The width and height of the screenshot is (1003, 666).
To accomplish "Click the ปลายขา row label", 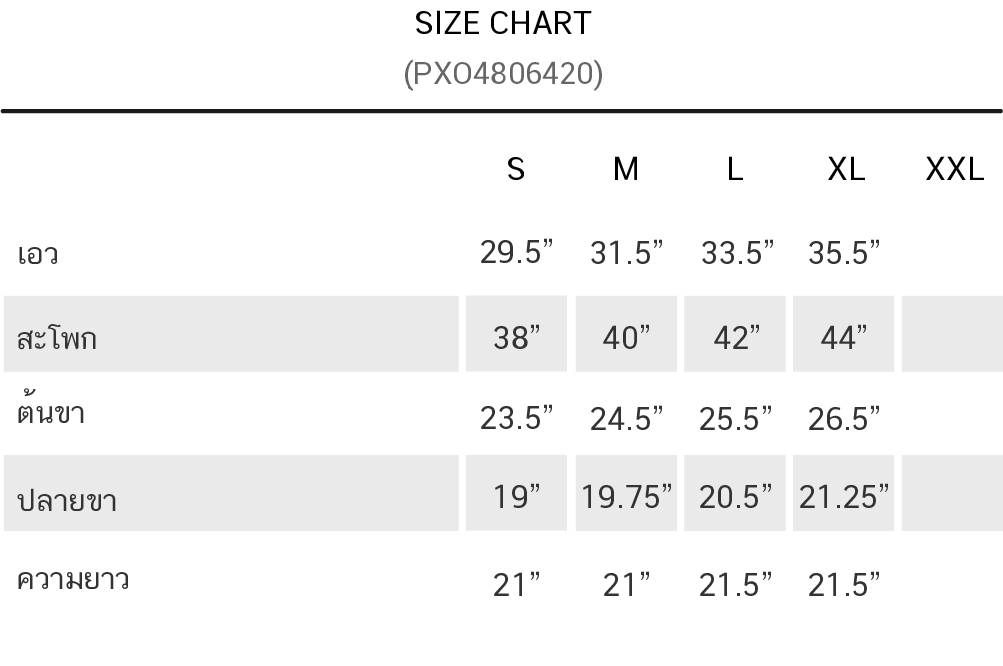I will click(x=67, y=499).
